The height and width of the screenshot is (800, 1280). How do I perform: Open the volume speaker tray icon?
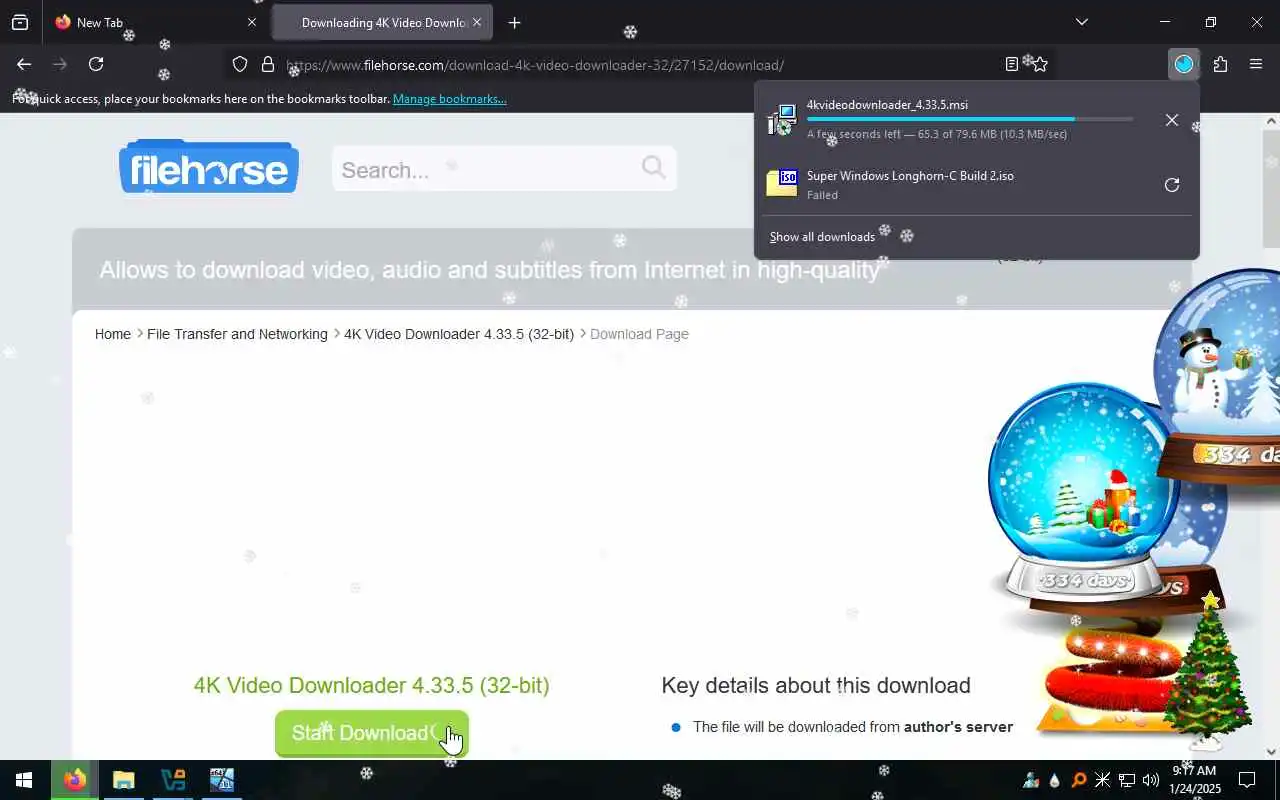click(1150, 780)
